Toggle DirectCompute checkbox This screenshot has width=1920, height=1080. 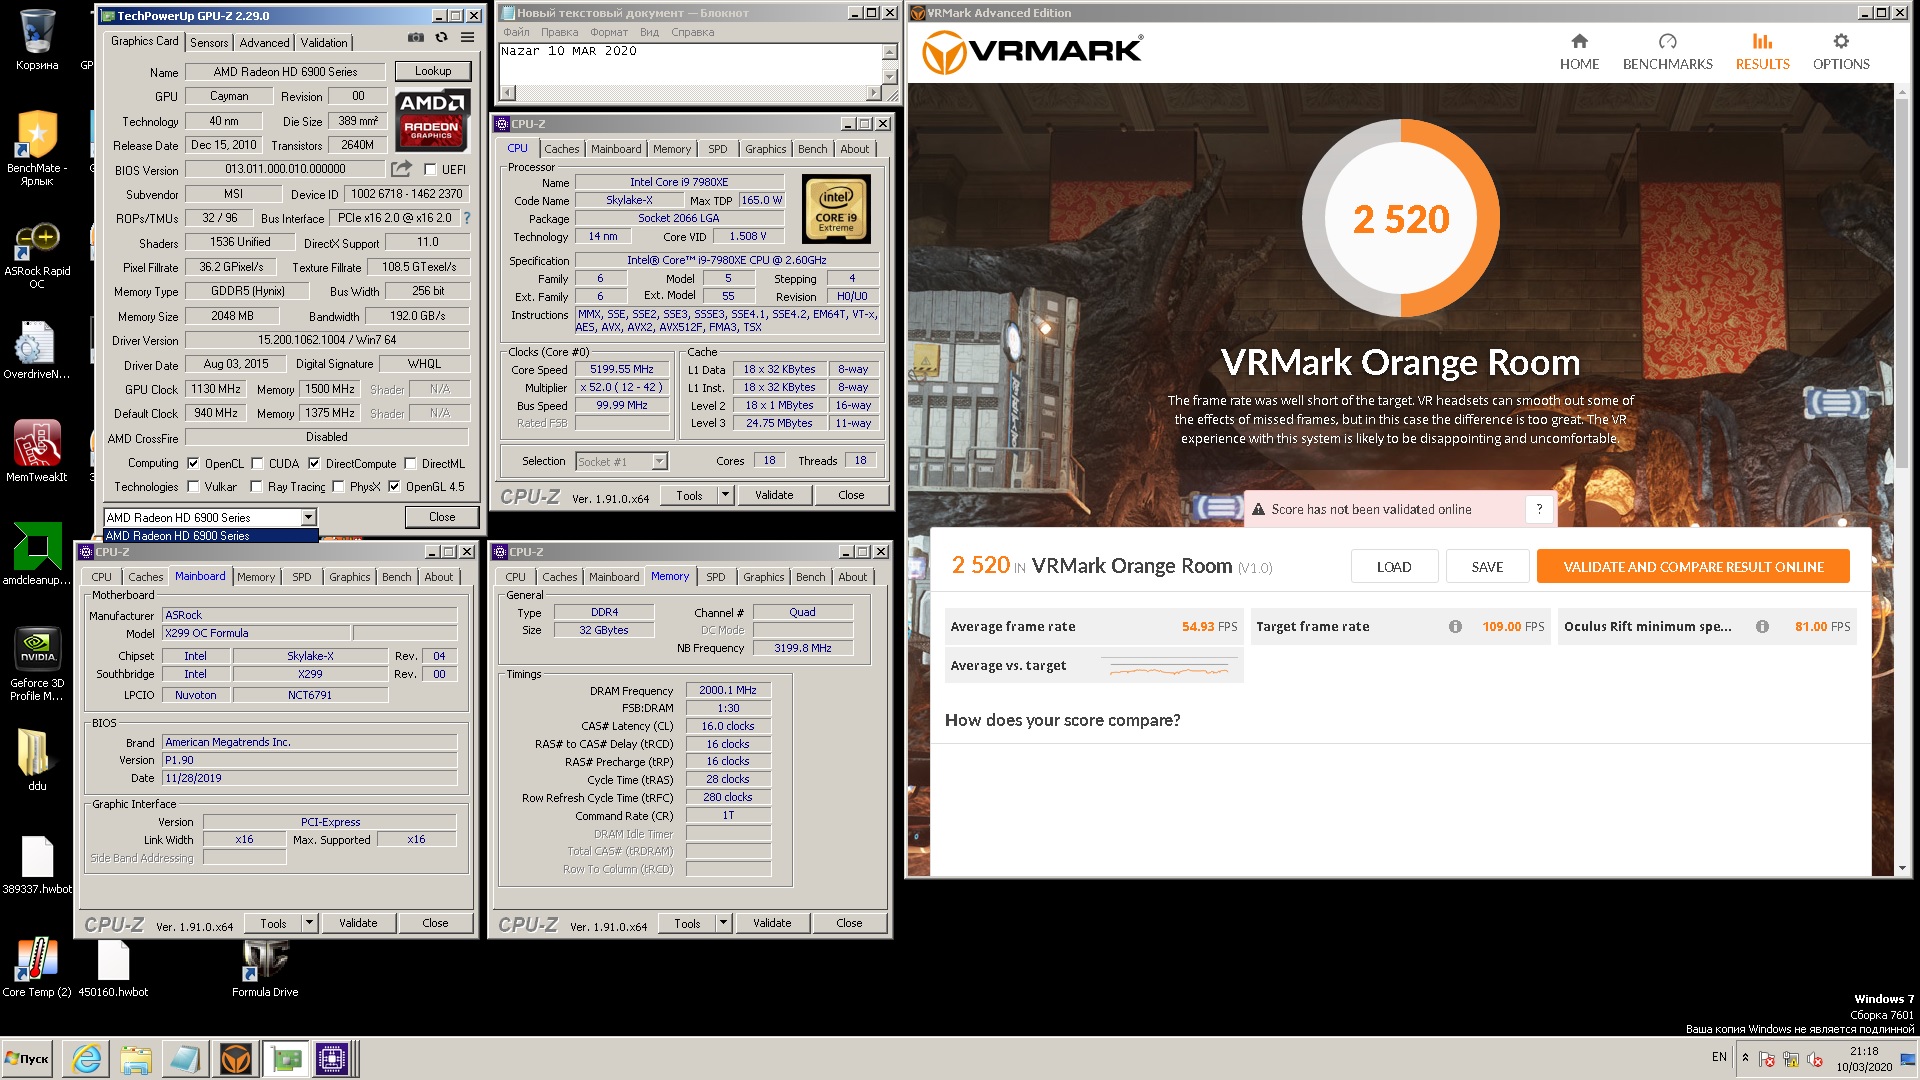314,463
